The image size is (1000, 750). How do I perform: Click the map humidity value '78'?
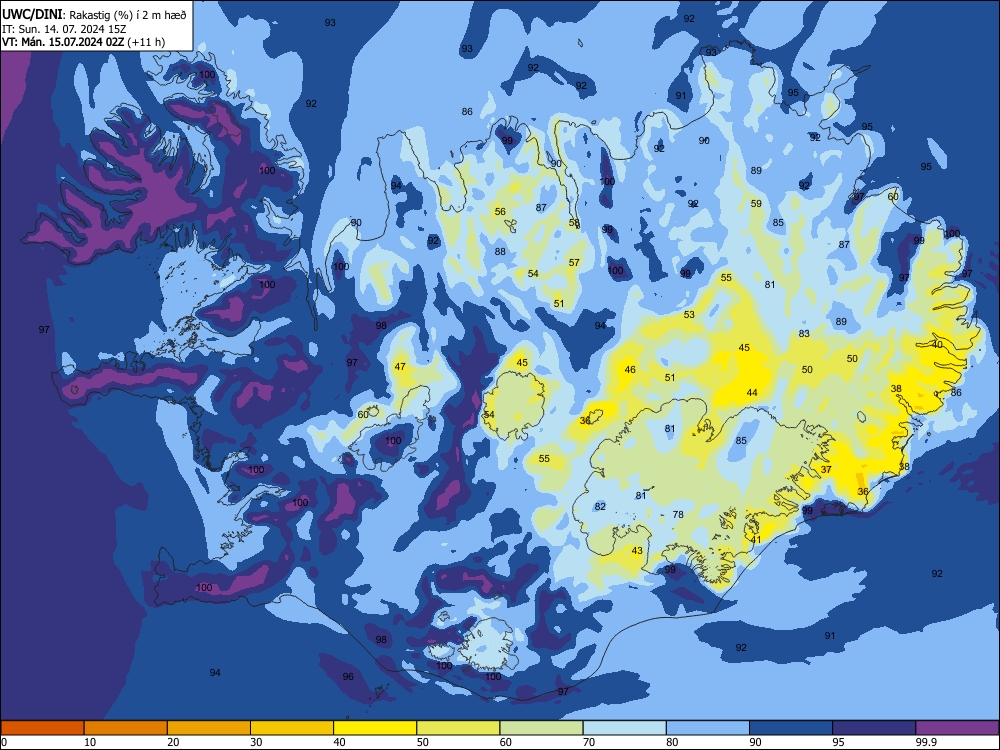(678, 515)
